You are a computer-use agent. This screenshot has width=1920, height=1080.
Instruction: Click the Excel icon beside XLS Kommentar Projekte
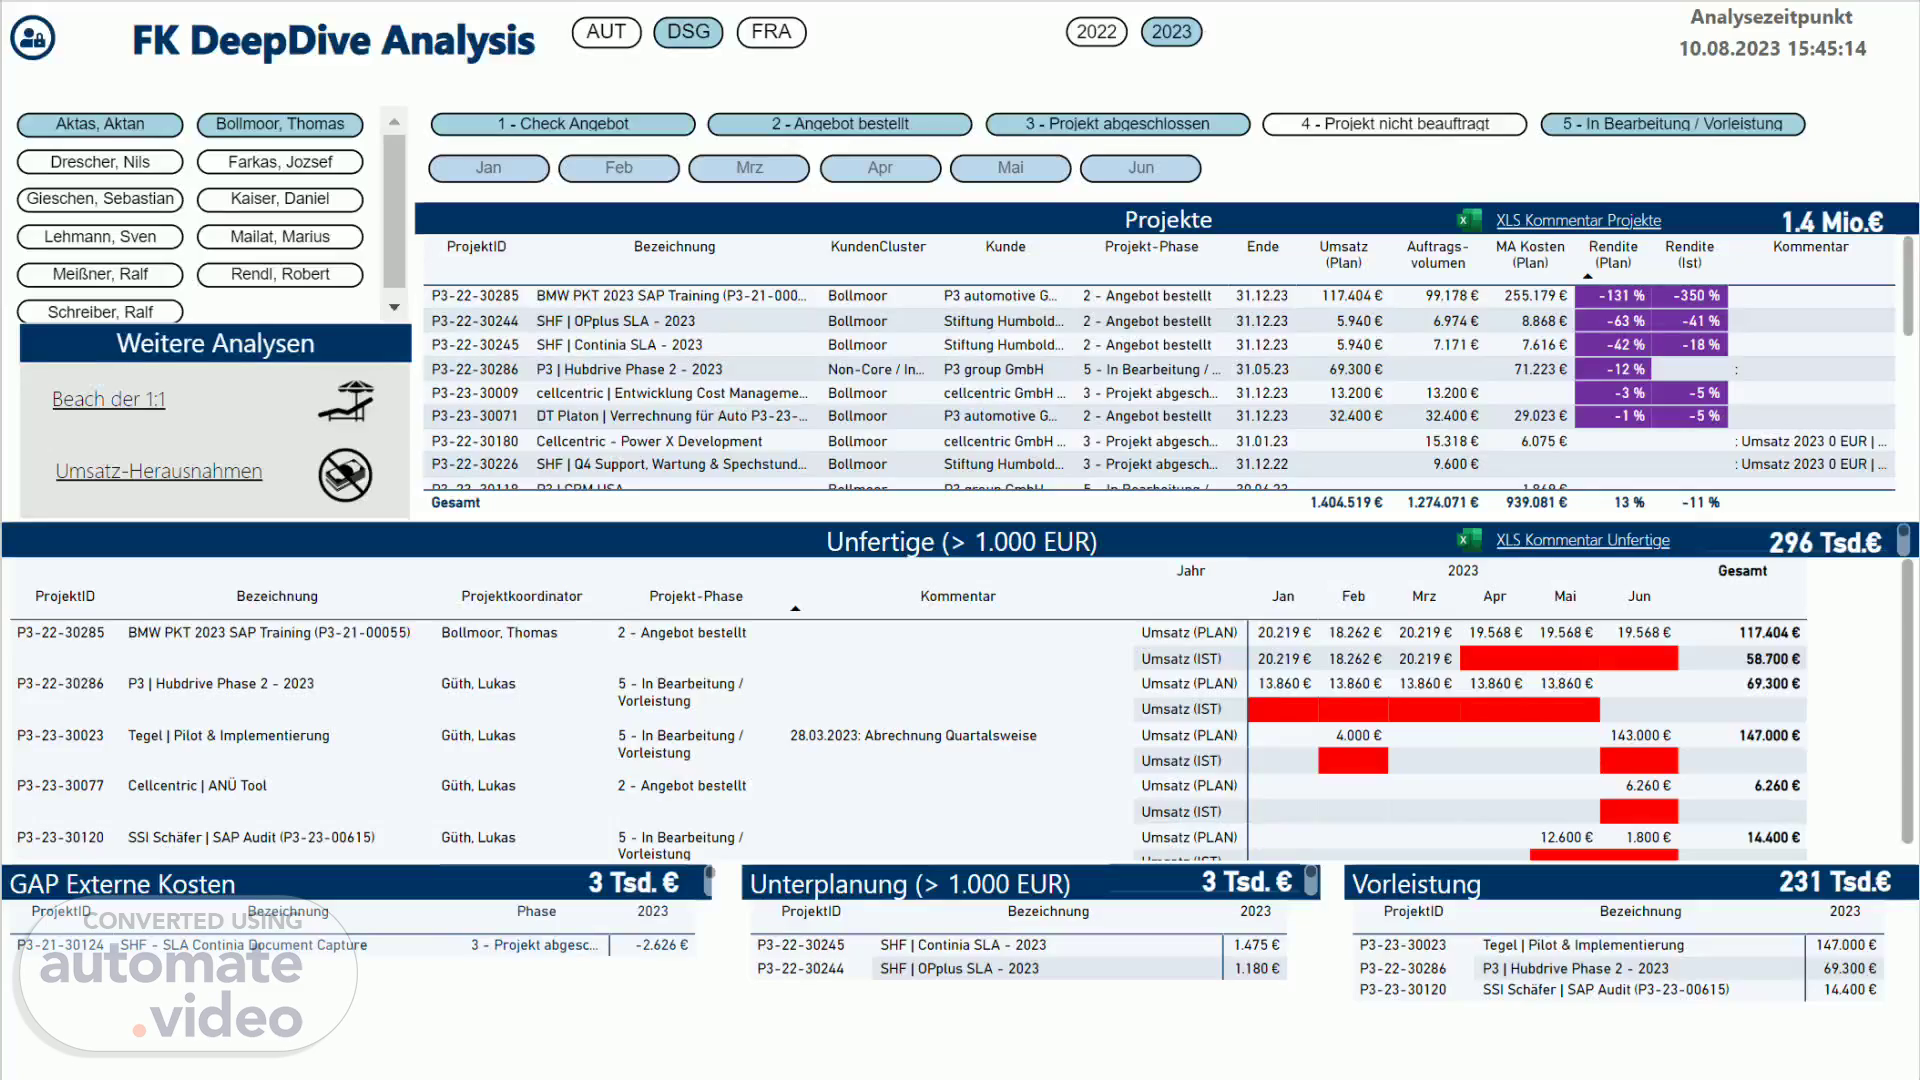1469,220
